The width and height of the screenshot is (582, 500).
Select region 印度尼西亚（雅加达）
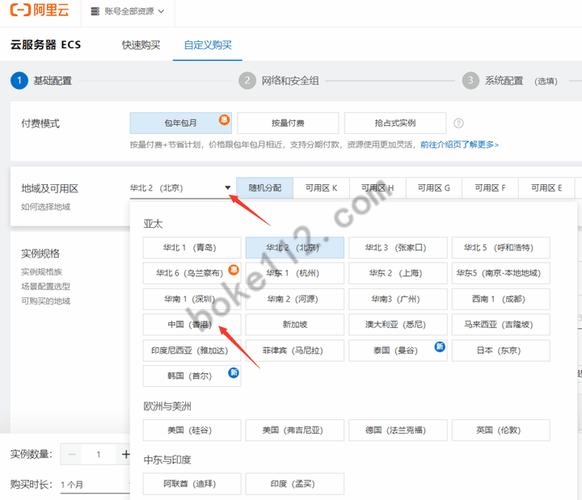(192, 350)
